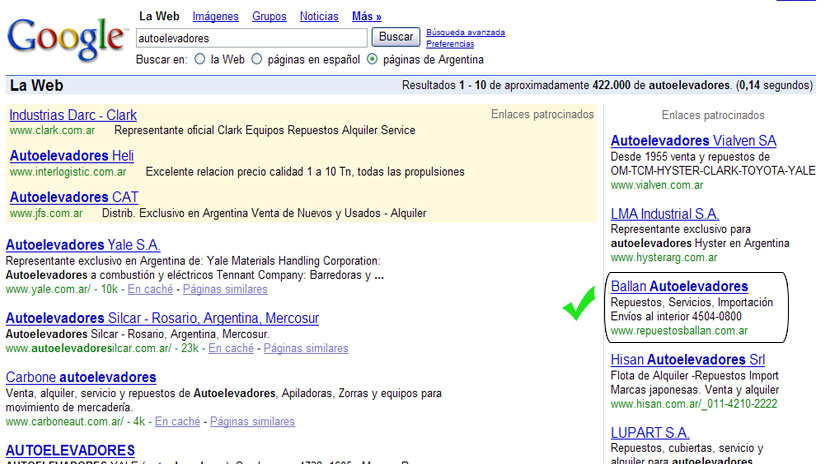822x464 pixels.
Task: Open result Carbone autoelevadores
Action: (x=81, y=377)
